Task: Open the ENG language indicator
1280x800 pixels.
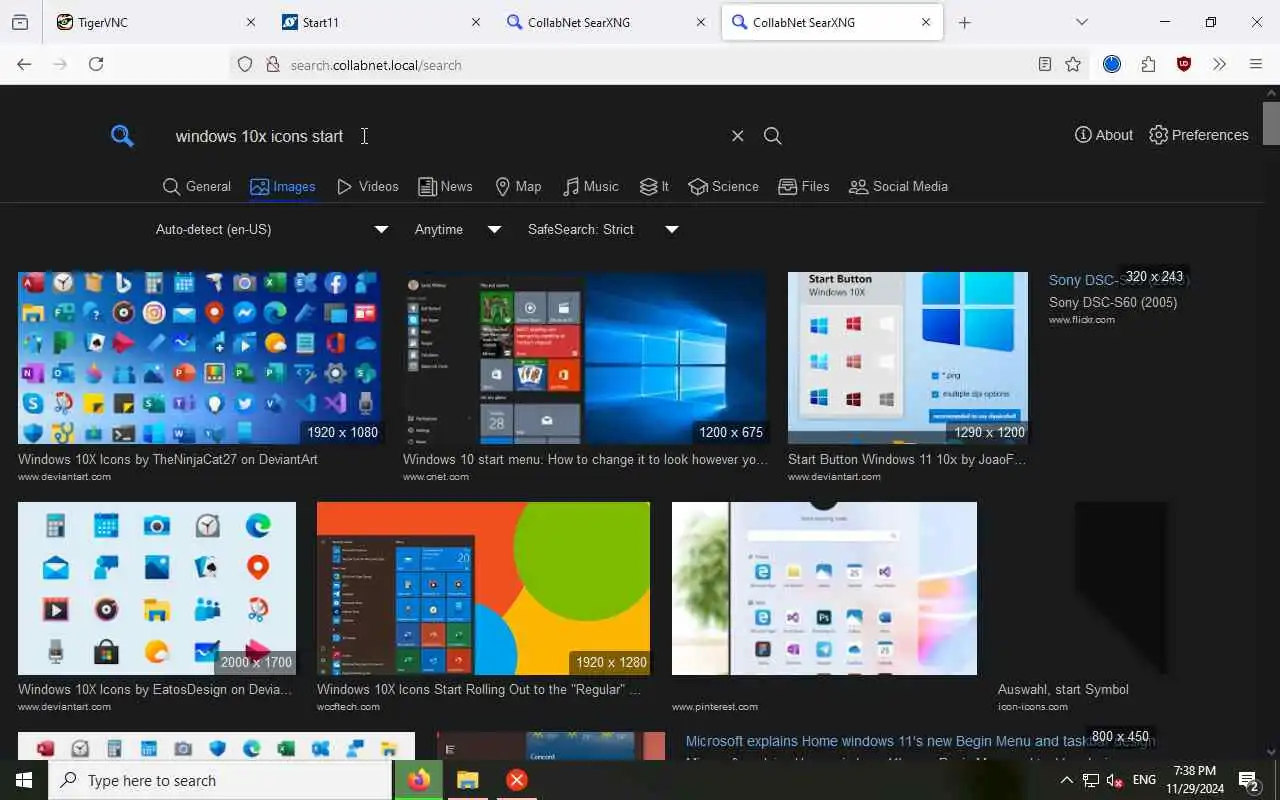Action: pyautogui.click(x=1144, y=780)
